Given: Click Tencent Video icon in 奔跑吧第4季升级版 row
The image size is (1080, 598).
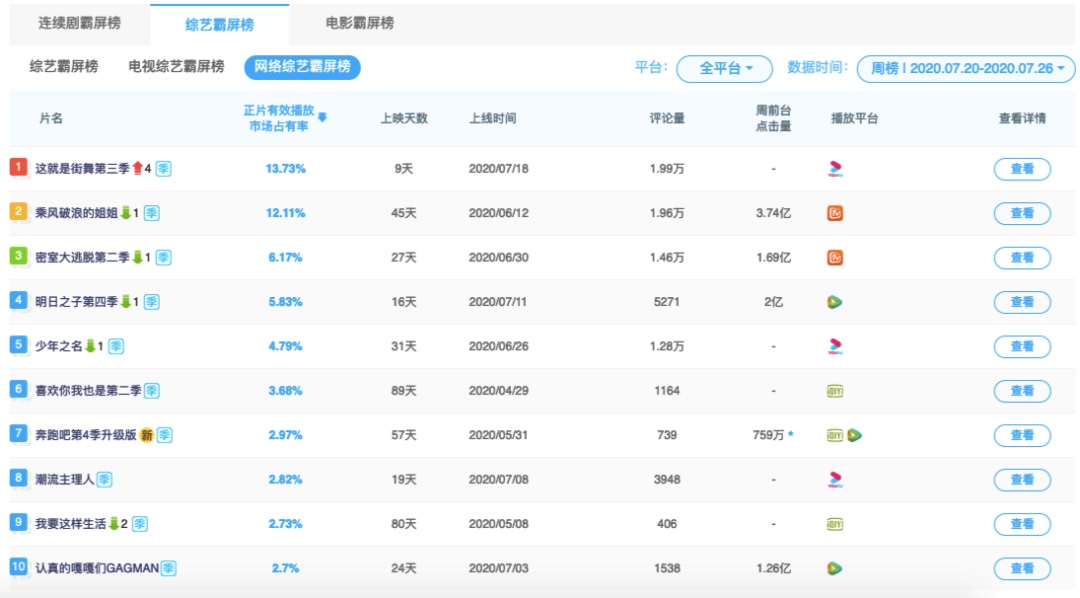Looking at the screenshot, I should tap(855, 435).
